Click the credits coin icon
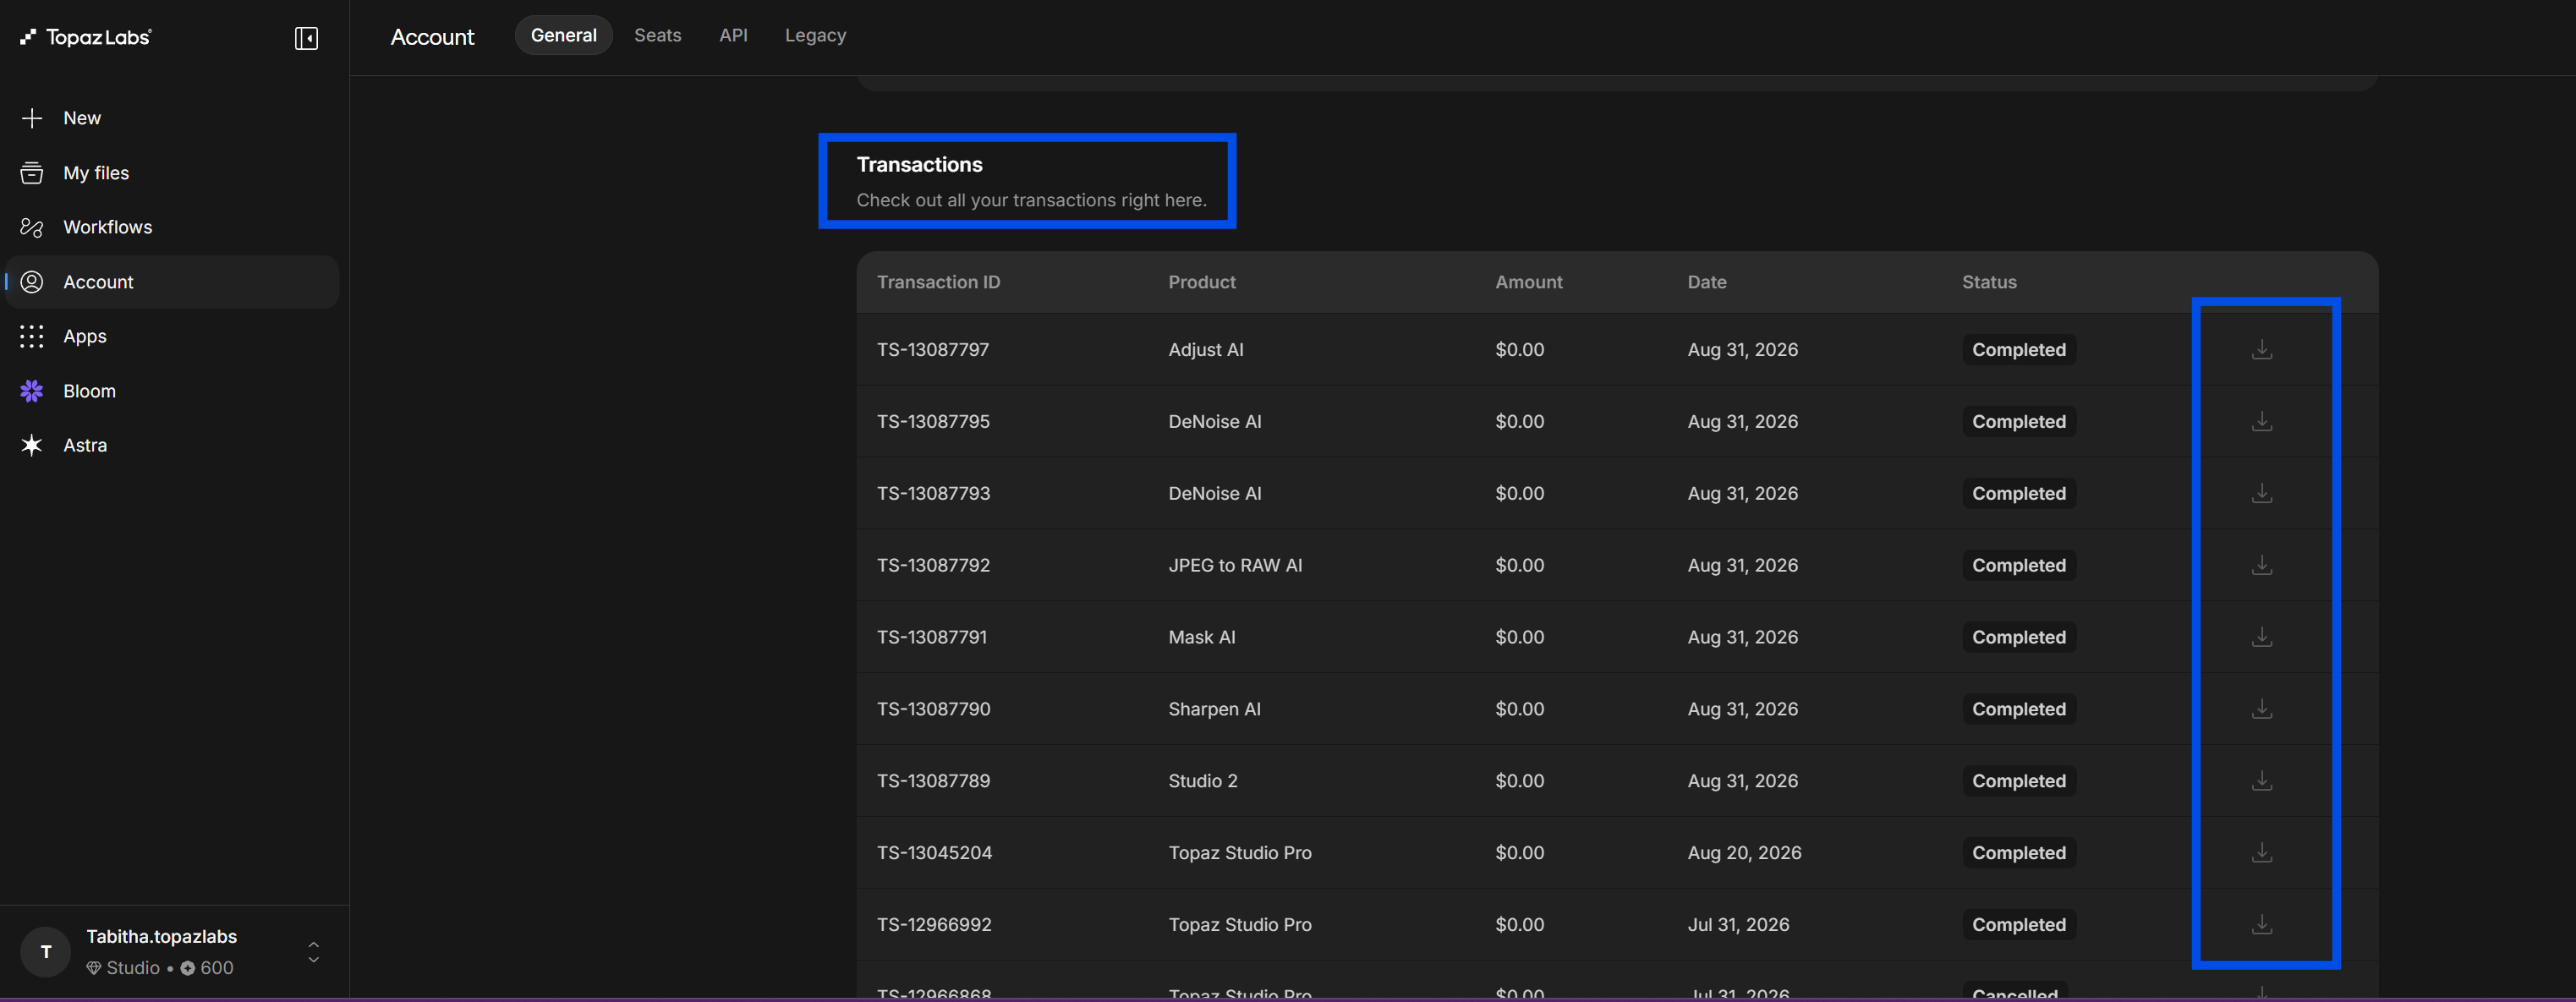2576x1002 pixels. pyautogui.click(x=188, y=969)
